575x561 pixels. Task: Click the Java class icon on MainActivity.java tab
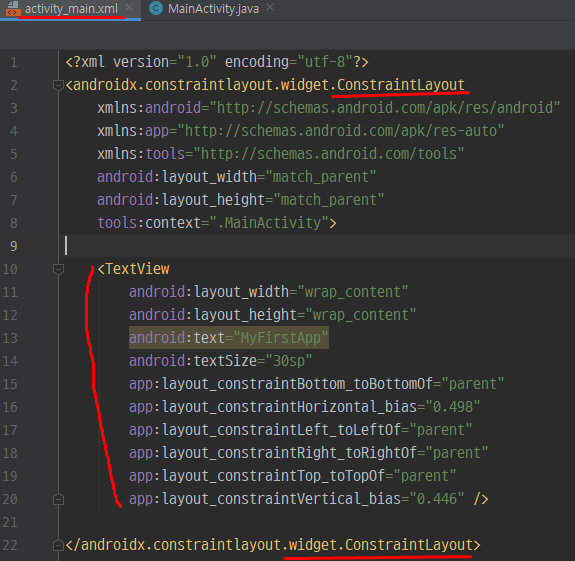pos(156,8)
